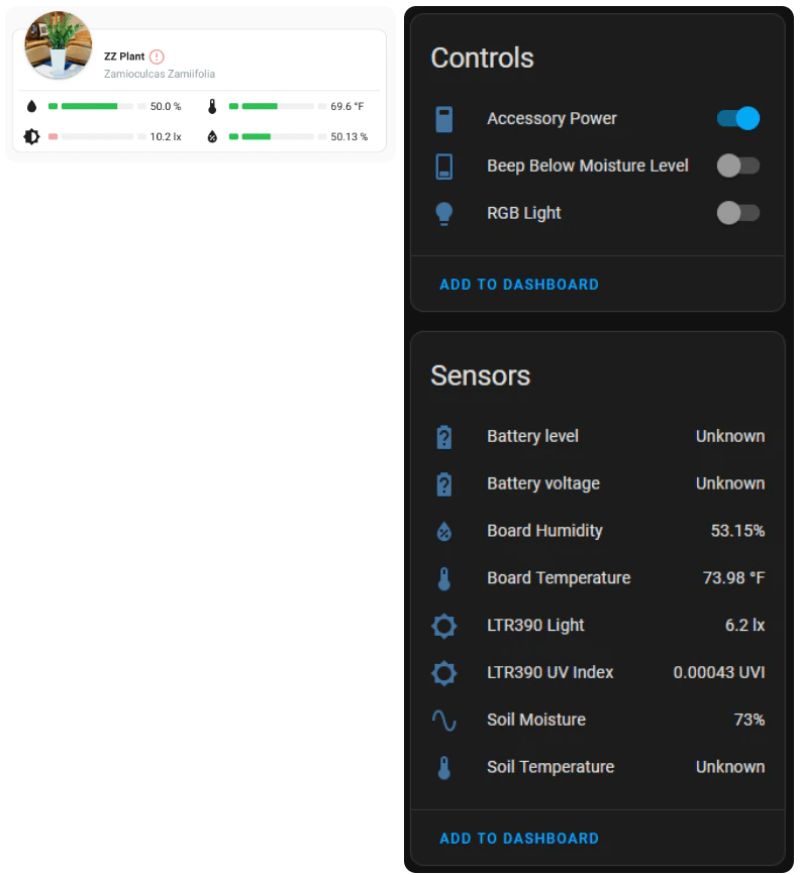Click the LTR390 Light sensor icon
800x875 pixels.
pos(444,626)
